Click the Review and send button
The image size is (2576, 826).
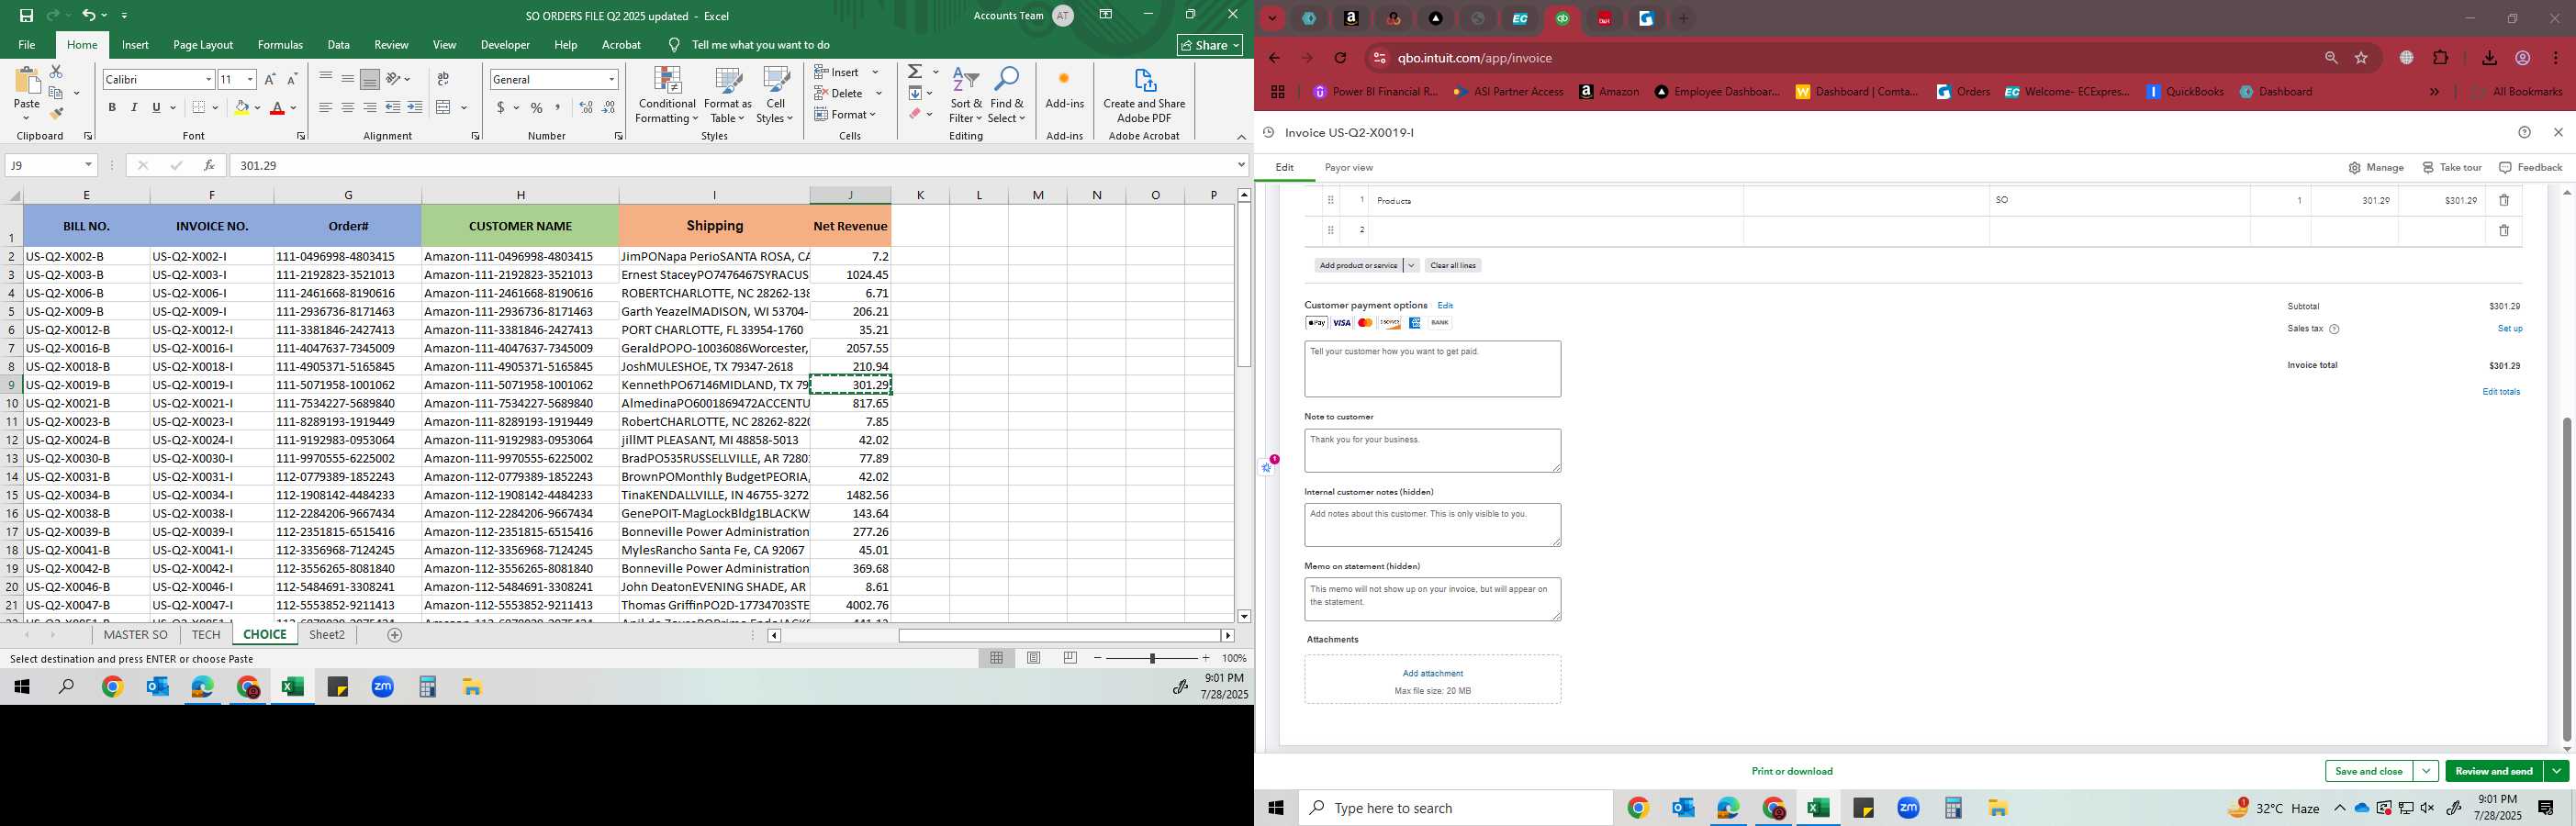[2494, 771]
